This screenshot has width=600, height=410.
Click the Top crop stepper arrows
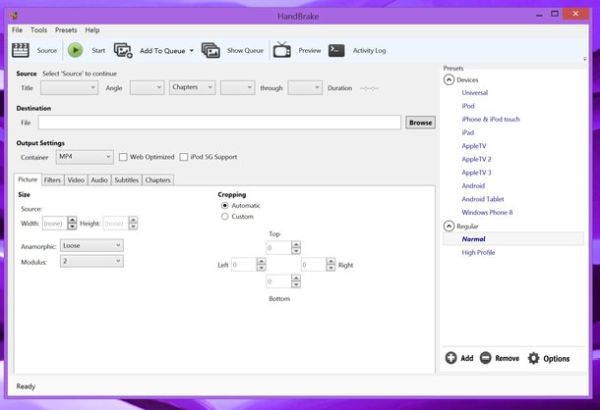click(x=296, y=248)
